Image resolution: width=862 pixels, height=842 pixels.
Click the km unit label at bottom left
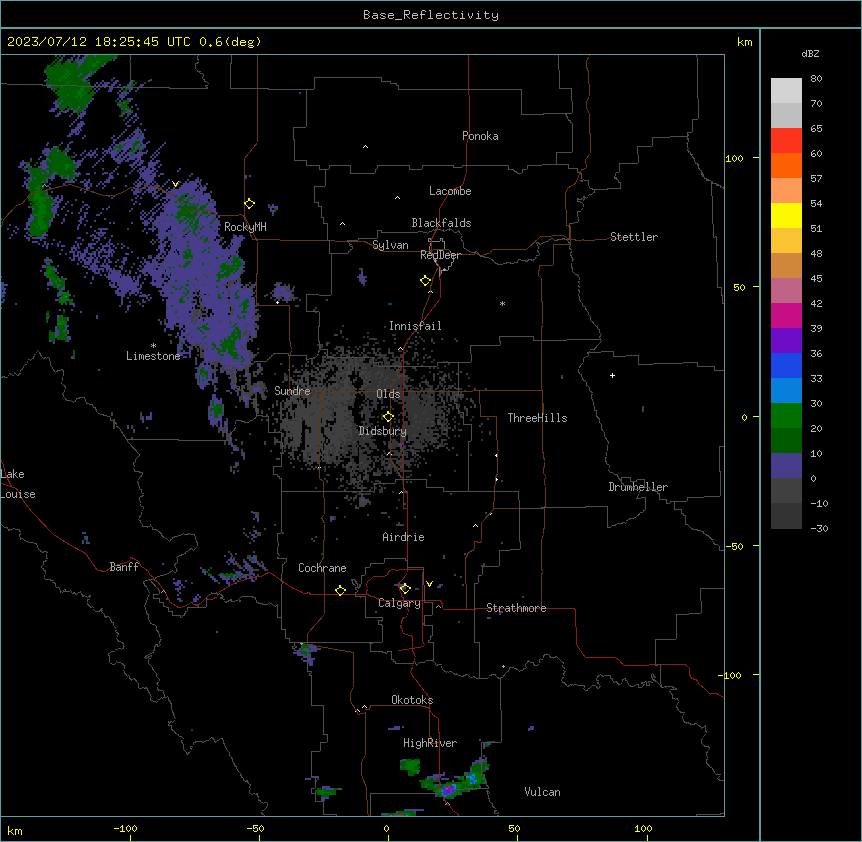(x=15, y=830)
